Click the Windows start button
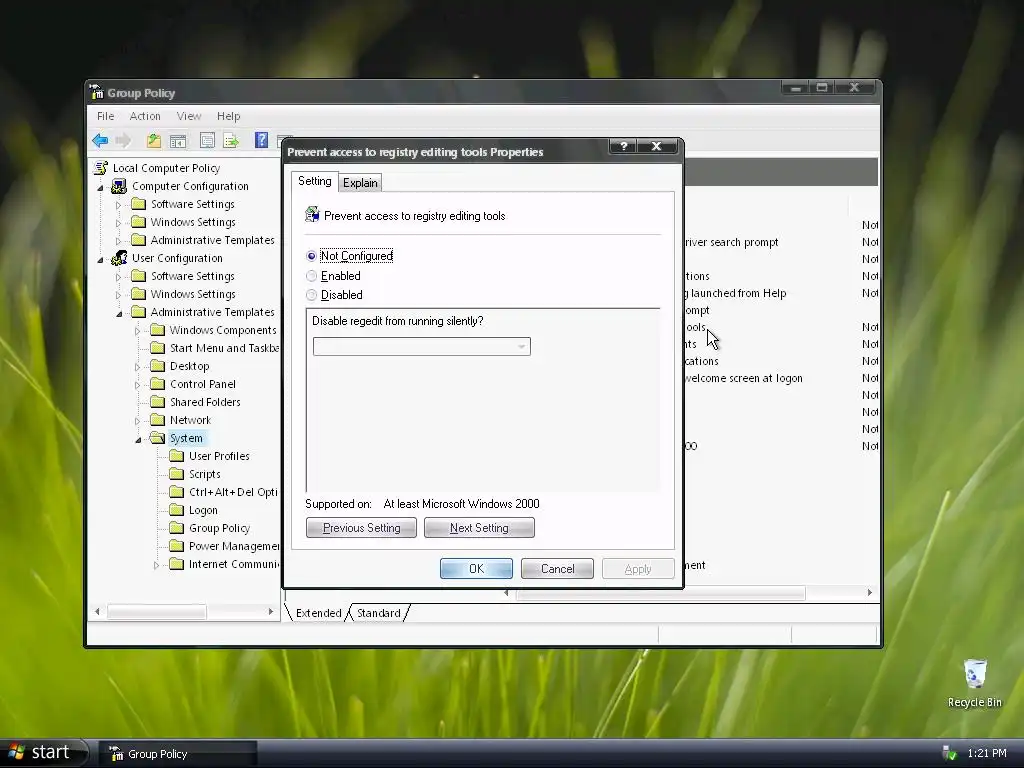Screen dimensions: 1024x768 coord(42,752)
